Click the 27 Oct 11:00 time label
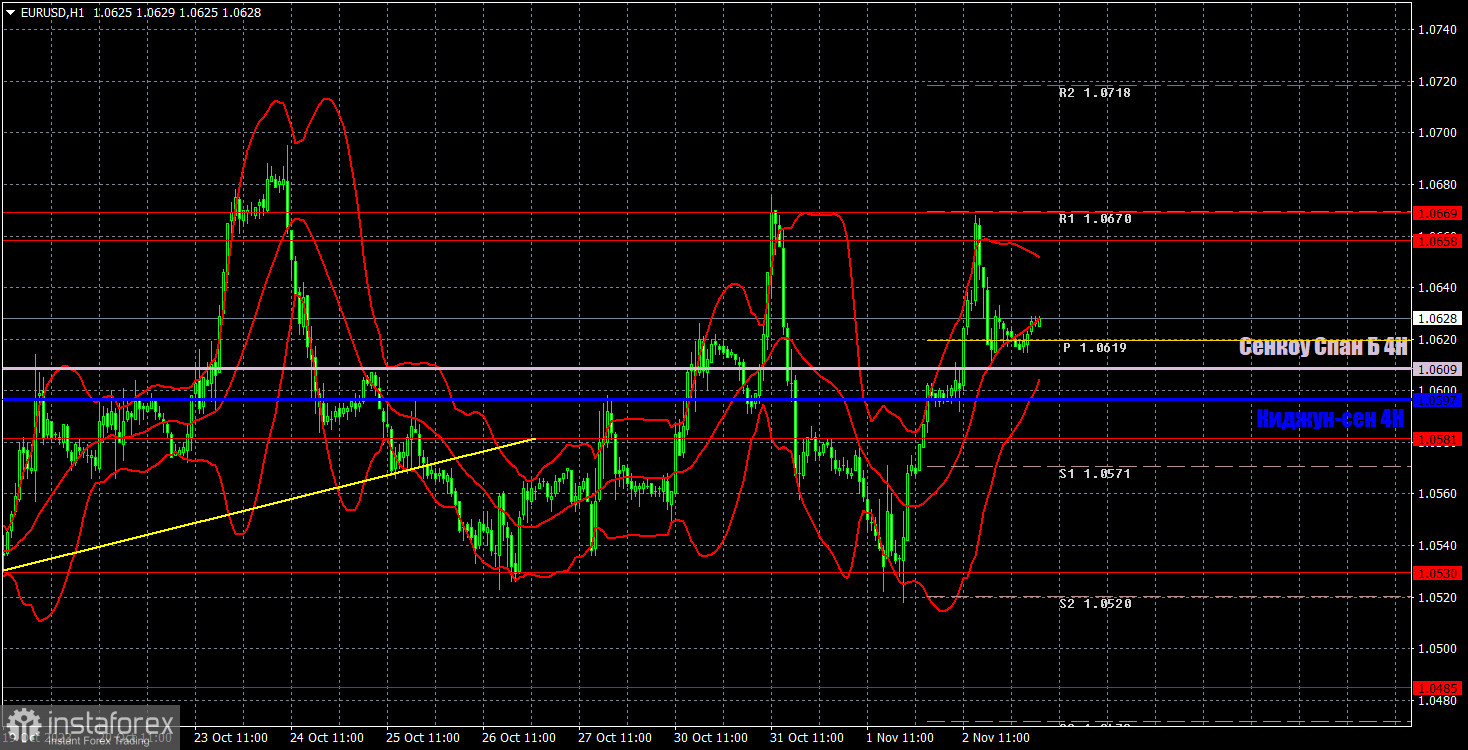The height and width of the screenshot is (750, 1468). click(614, 738)
